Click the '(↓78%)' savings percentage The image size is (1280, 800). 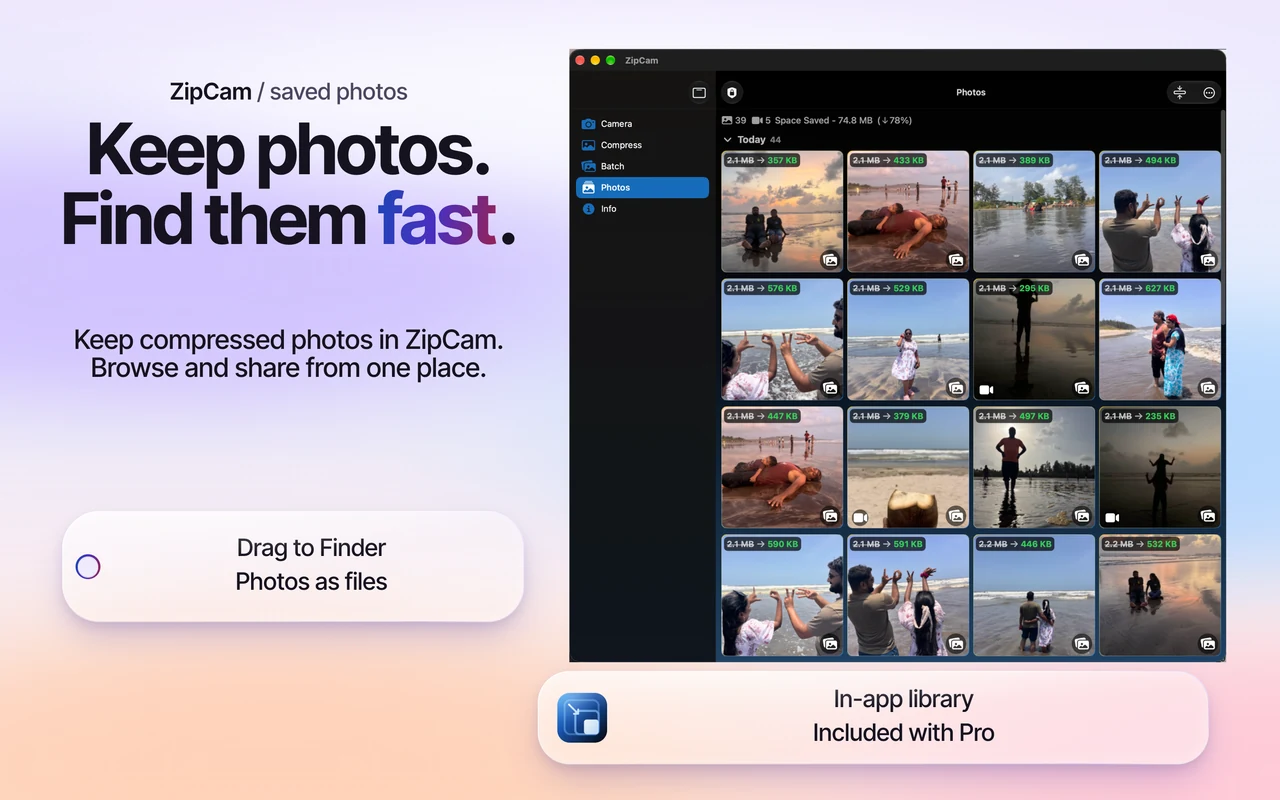895,120
